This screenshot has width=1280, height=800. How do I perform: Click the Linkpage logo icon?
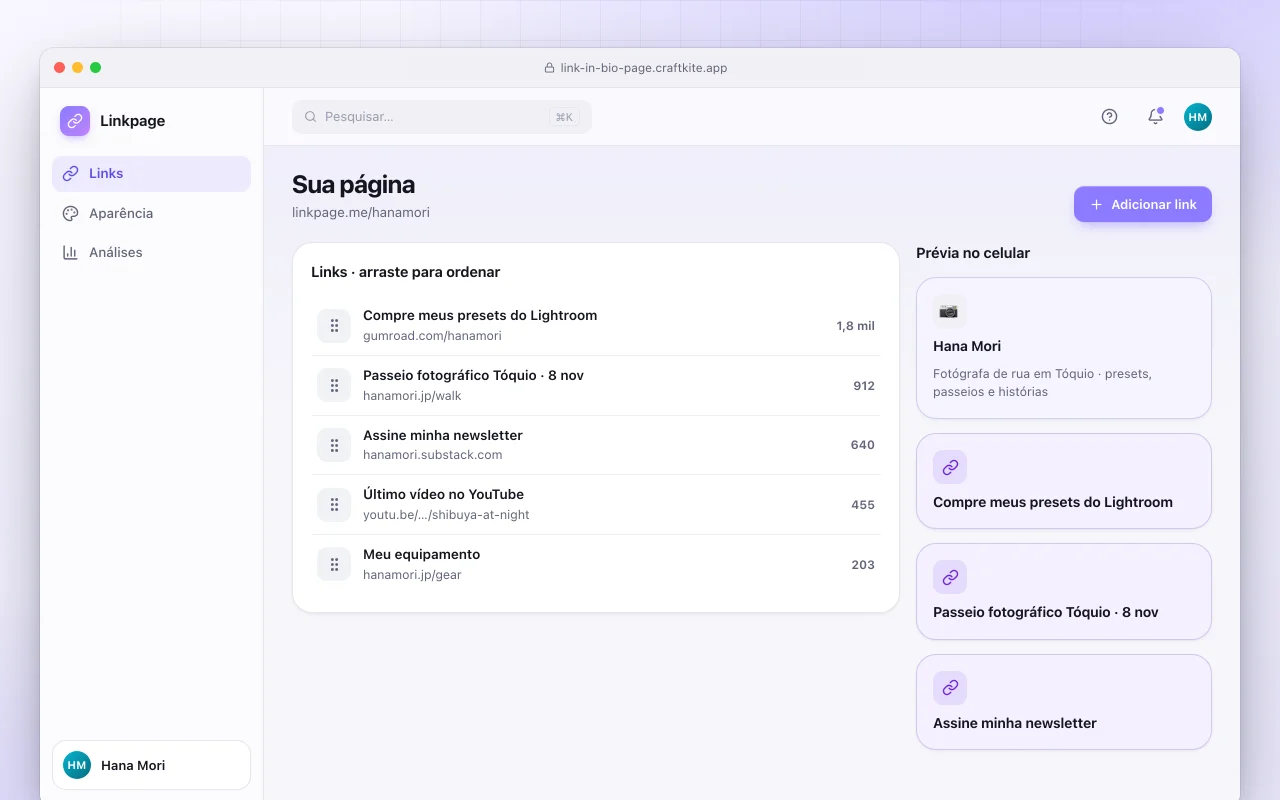(x=75, y=121)
